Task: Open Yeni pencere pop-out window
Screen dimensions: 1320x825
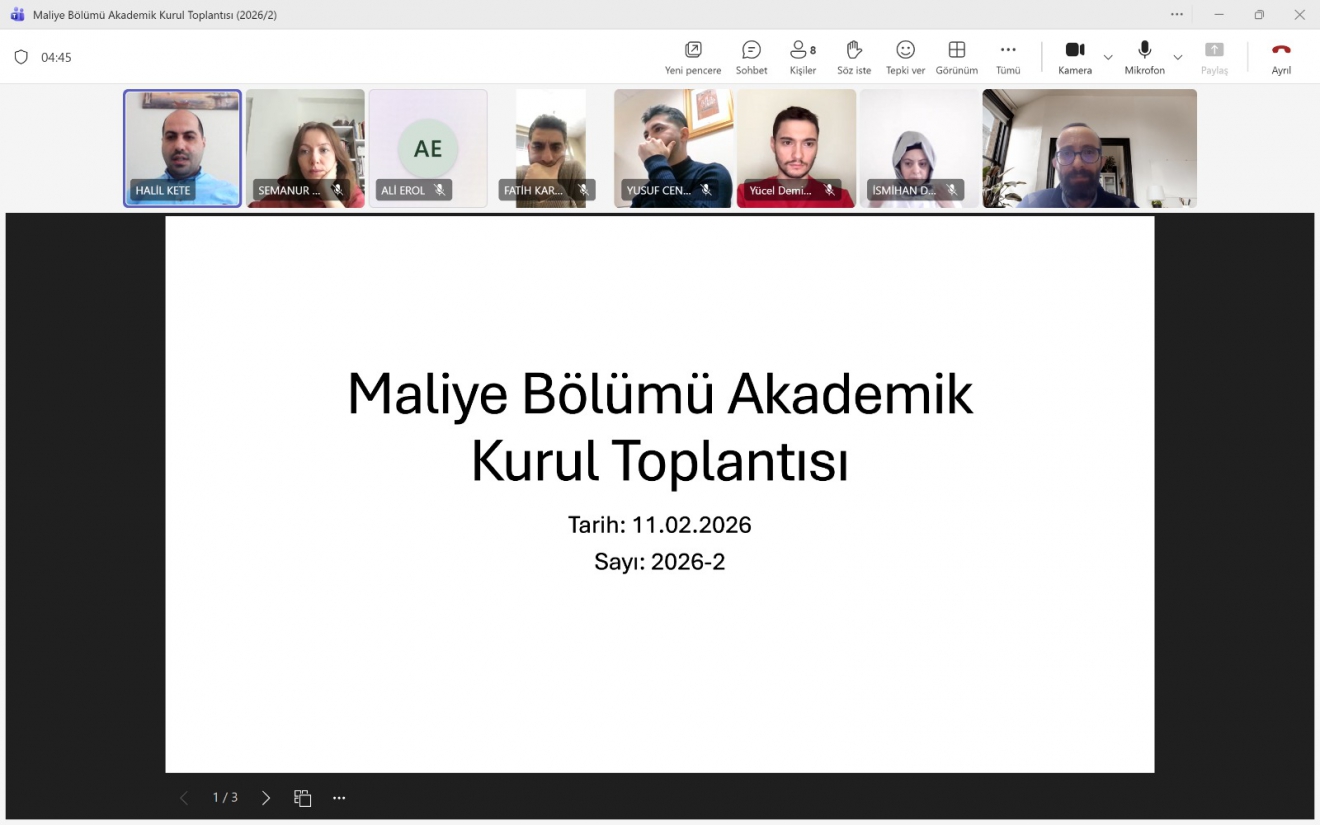Action: click(x=693, y=57)
